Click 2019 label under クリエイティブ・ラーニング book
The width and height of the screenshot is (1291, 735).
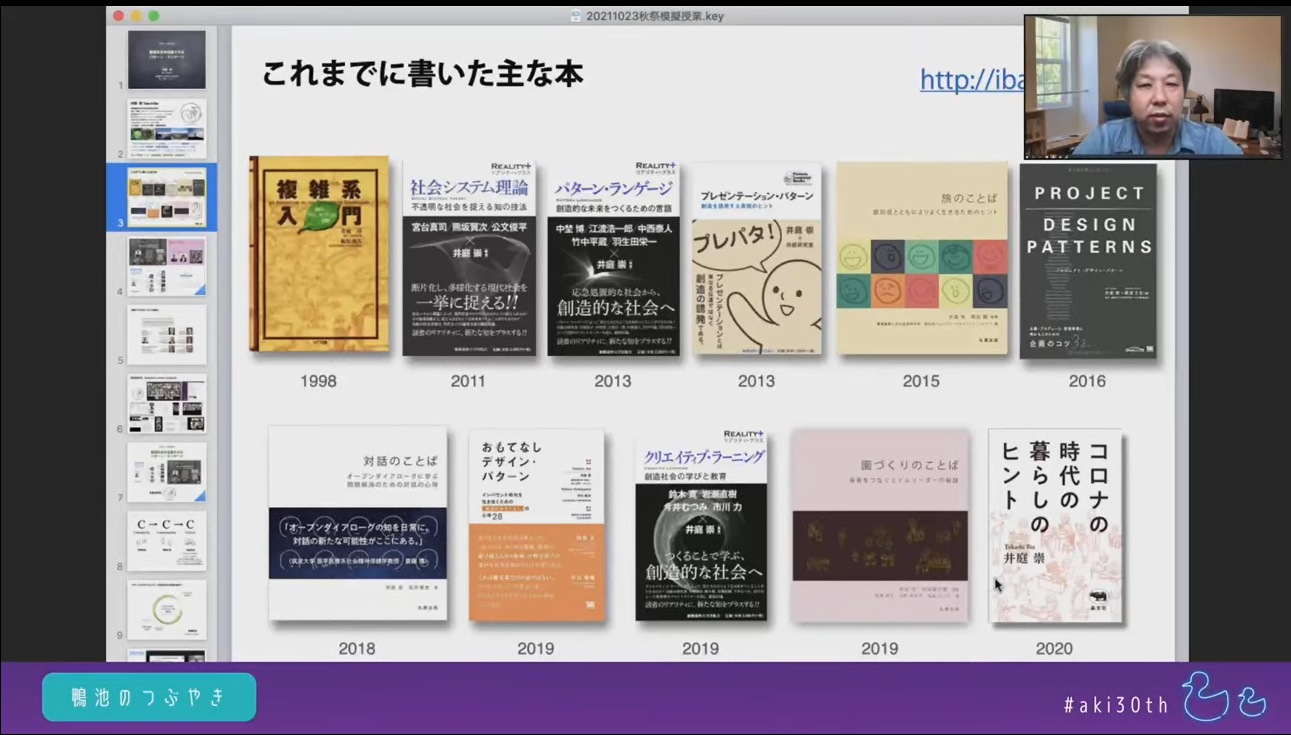[x=701, y=648]
